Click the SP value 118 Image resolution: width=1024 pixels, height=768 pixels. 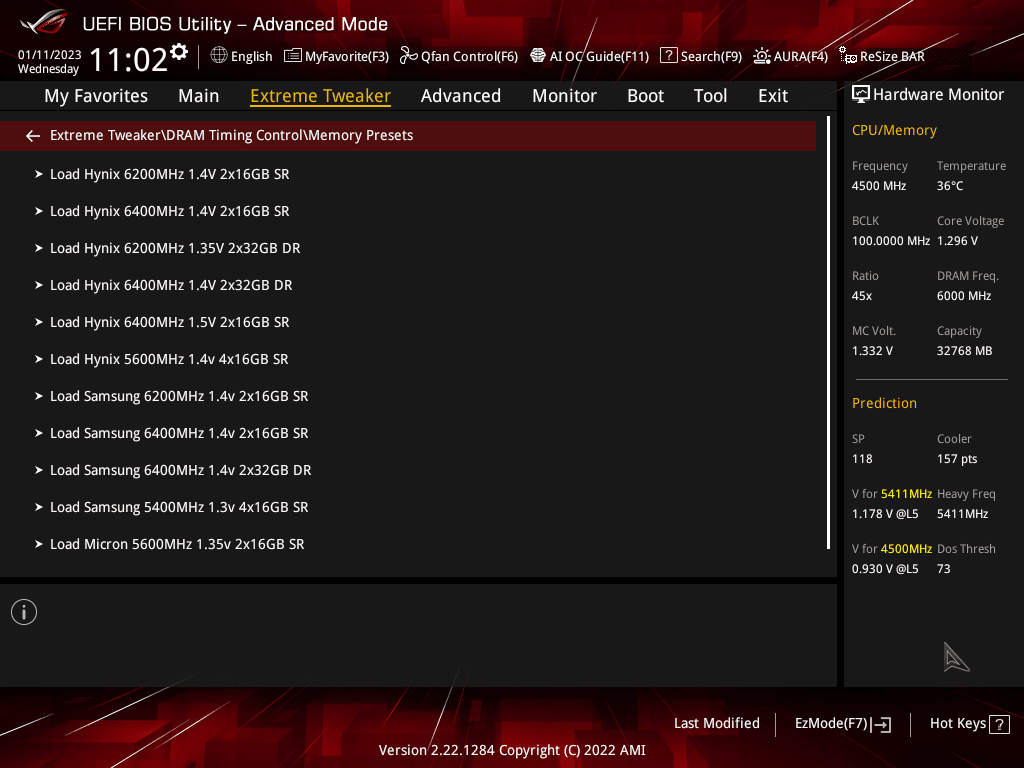(862, 459)
